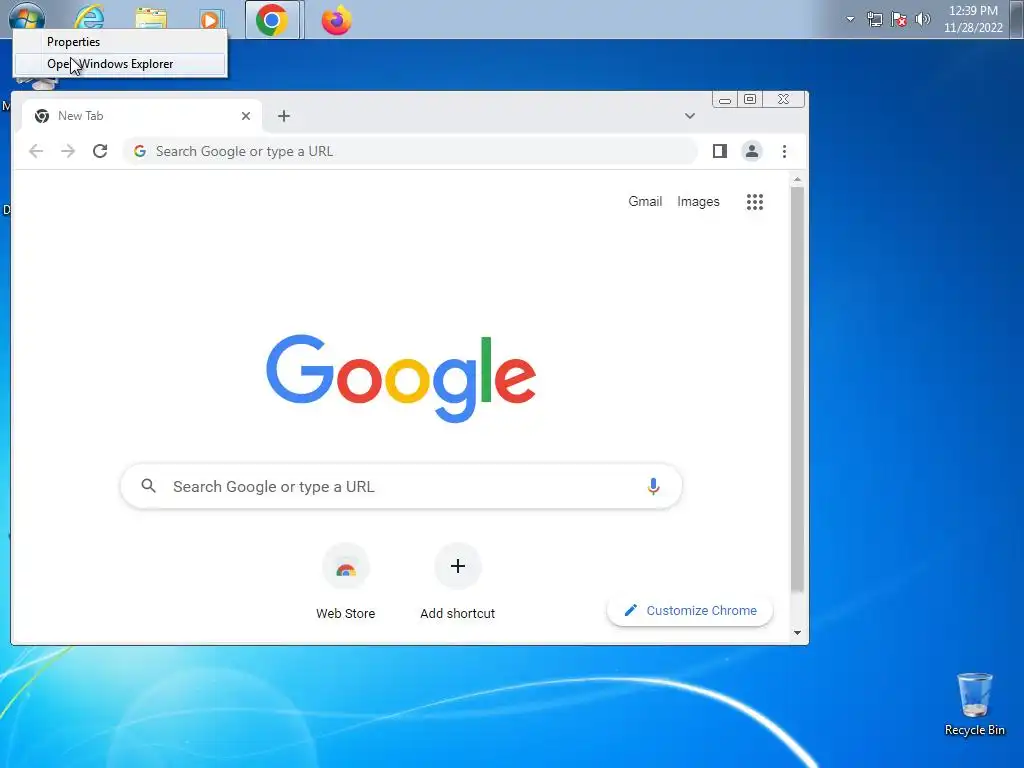Open Chrome's tab search chevron
This screenshot has height=768, width=1024.
(690, 116)
